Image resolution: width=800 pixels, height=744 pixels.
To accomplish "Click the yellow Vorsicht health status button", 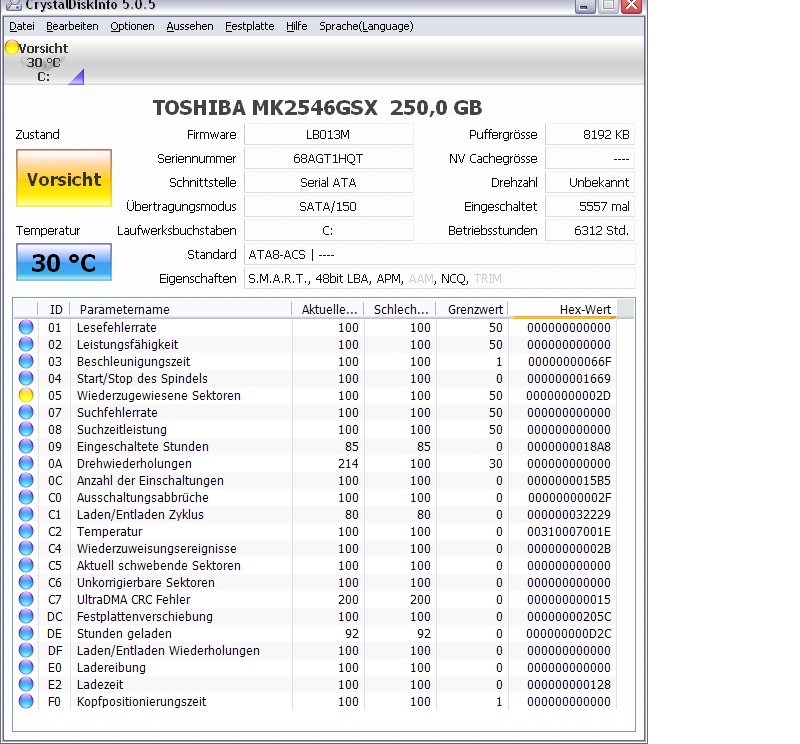I will [64, 178].
